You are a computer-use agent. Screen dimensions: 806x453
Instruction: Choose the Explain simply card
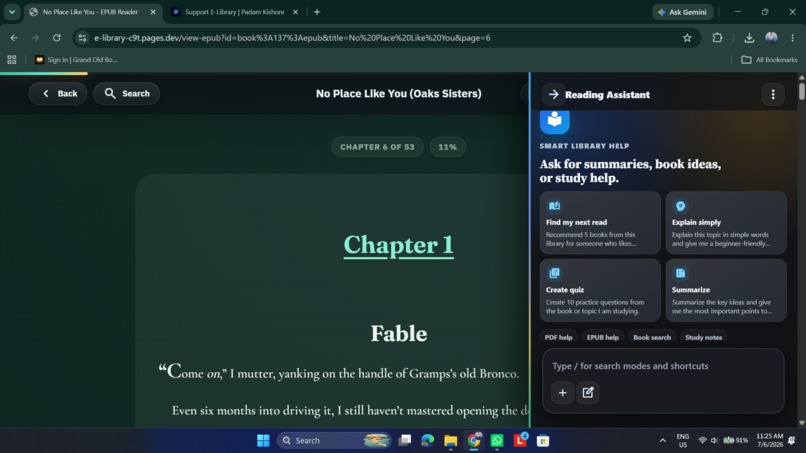pos(726,223)
